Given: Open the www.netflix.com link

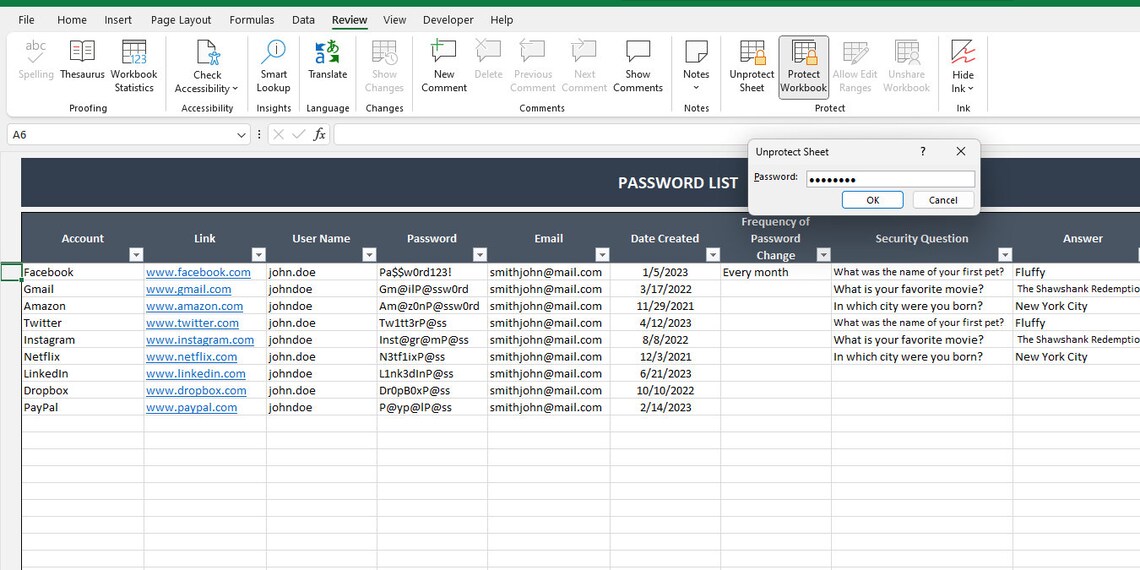Looking at the screenshot, I should point(191,356).
